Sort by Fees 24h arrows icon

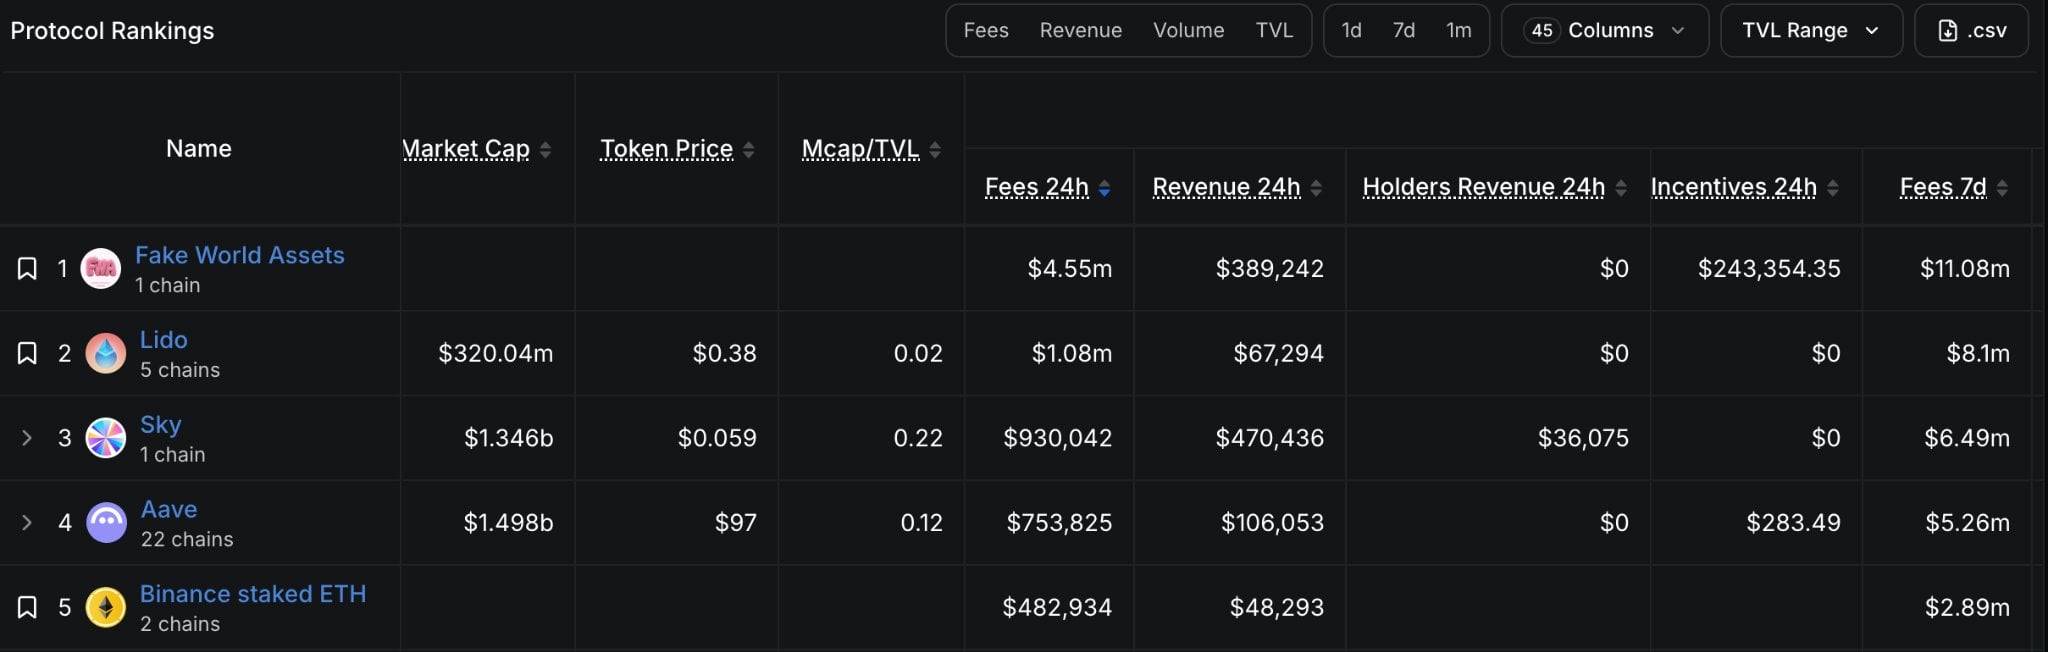click(x=1104, y=188)
